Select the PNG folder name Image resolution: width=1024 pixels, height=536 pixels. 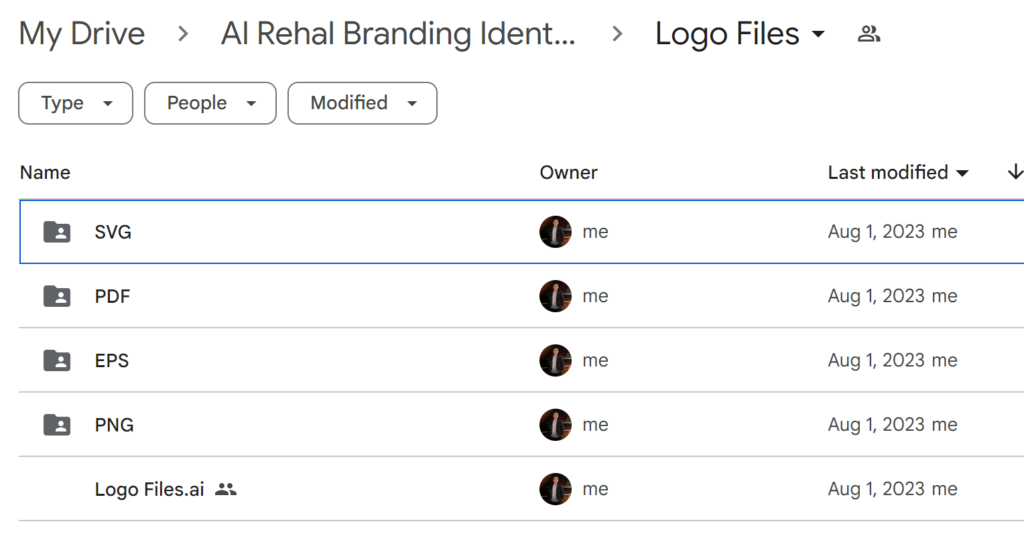click(114, 425)
